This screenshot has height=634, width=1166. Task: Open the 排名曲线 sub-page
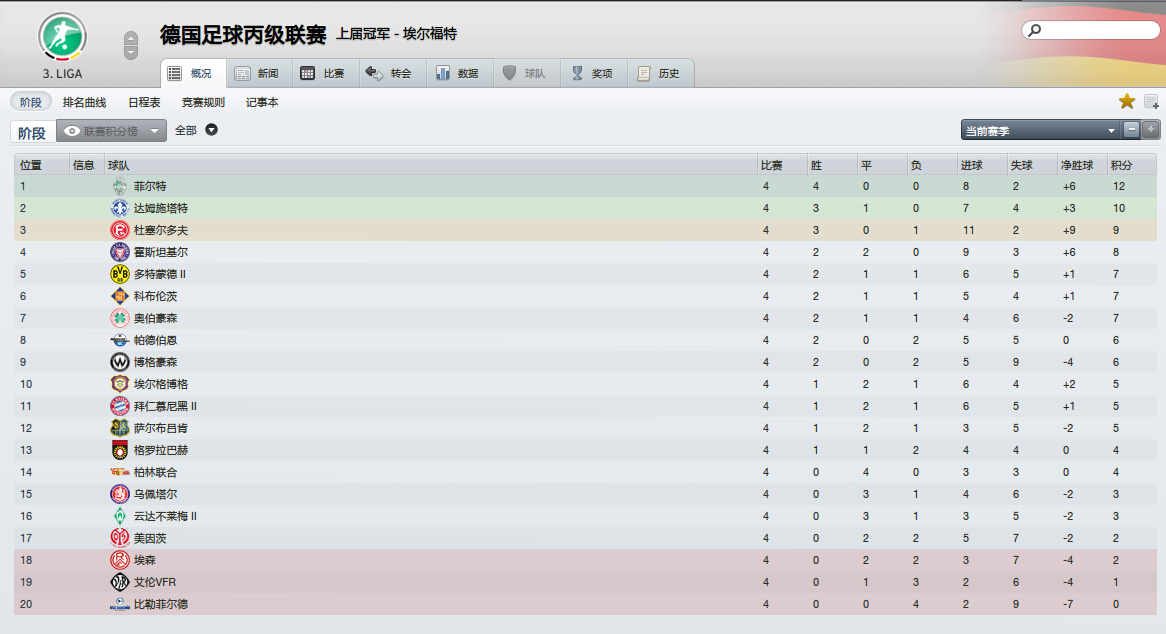[x=84, y=102]
